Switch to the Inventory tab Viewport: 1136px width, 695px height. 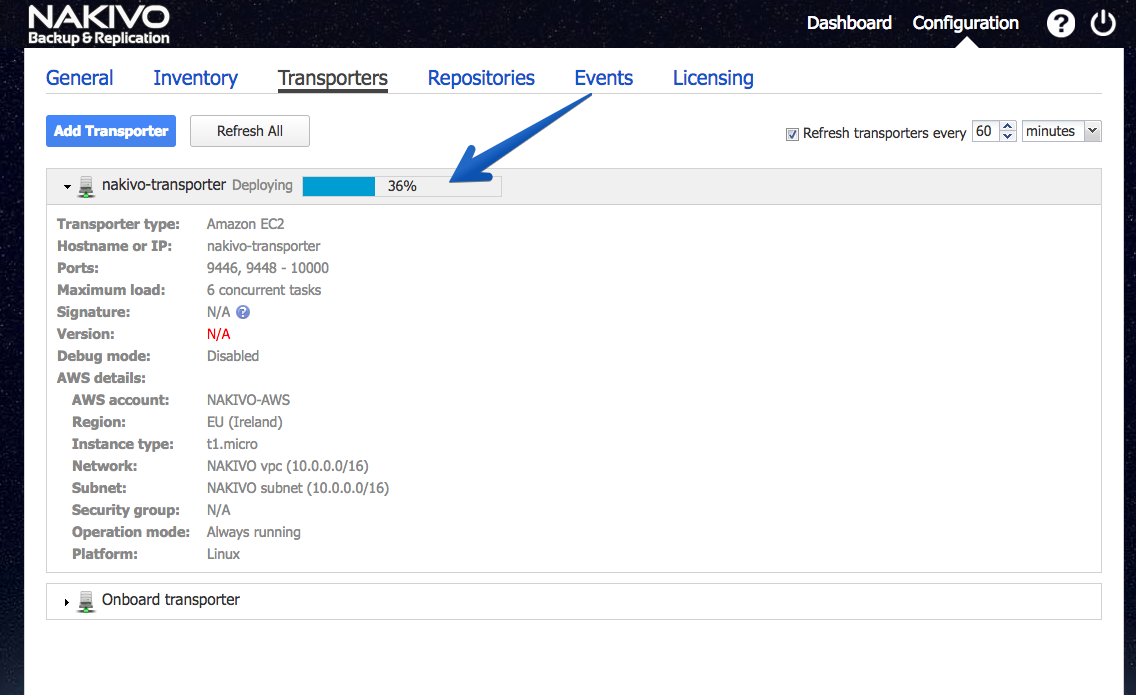[x=196, y=78]
